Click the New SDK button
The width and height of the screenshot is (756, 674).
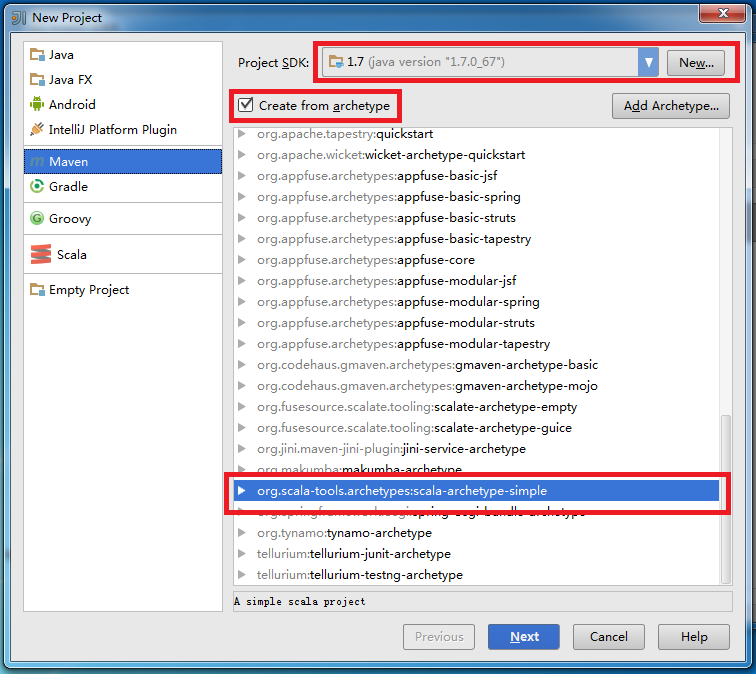click(696, 62)
